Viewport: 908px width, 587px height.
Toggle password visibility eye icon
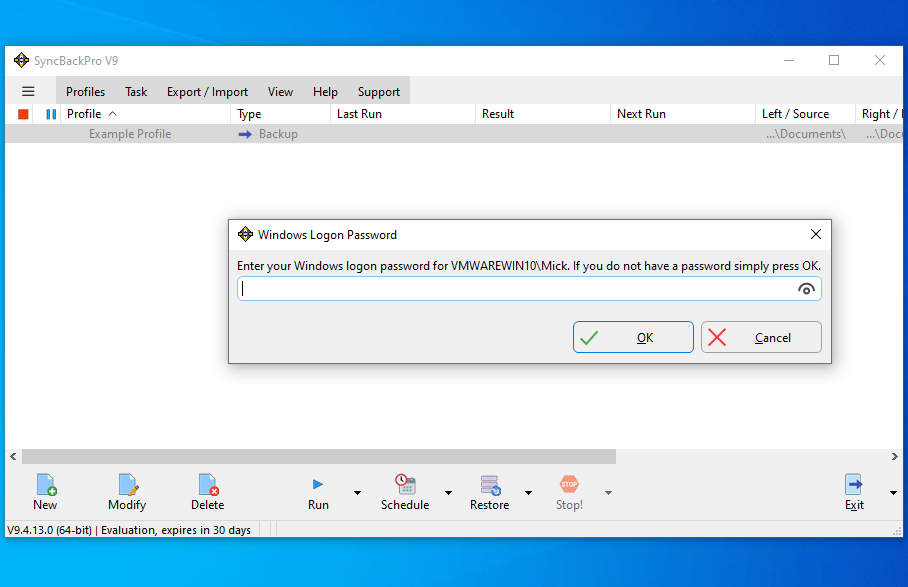point(806,289)
